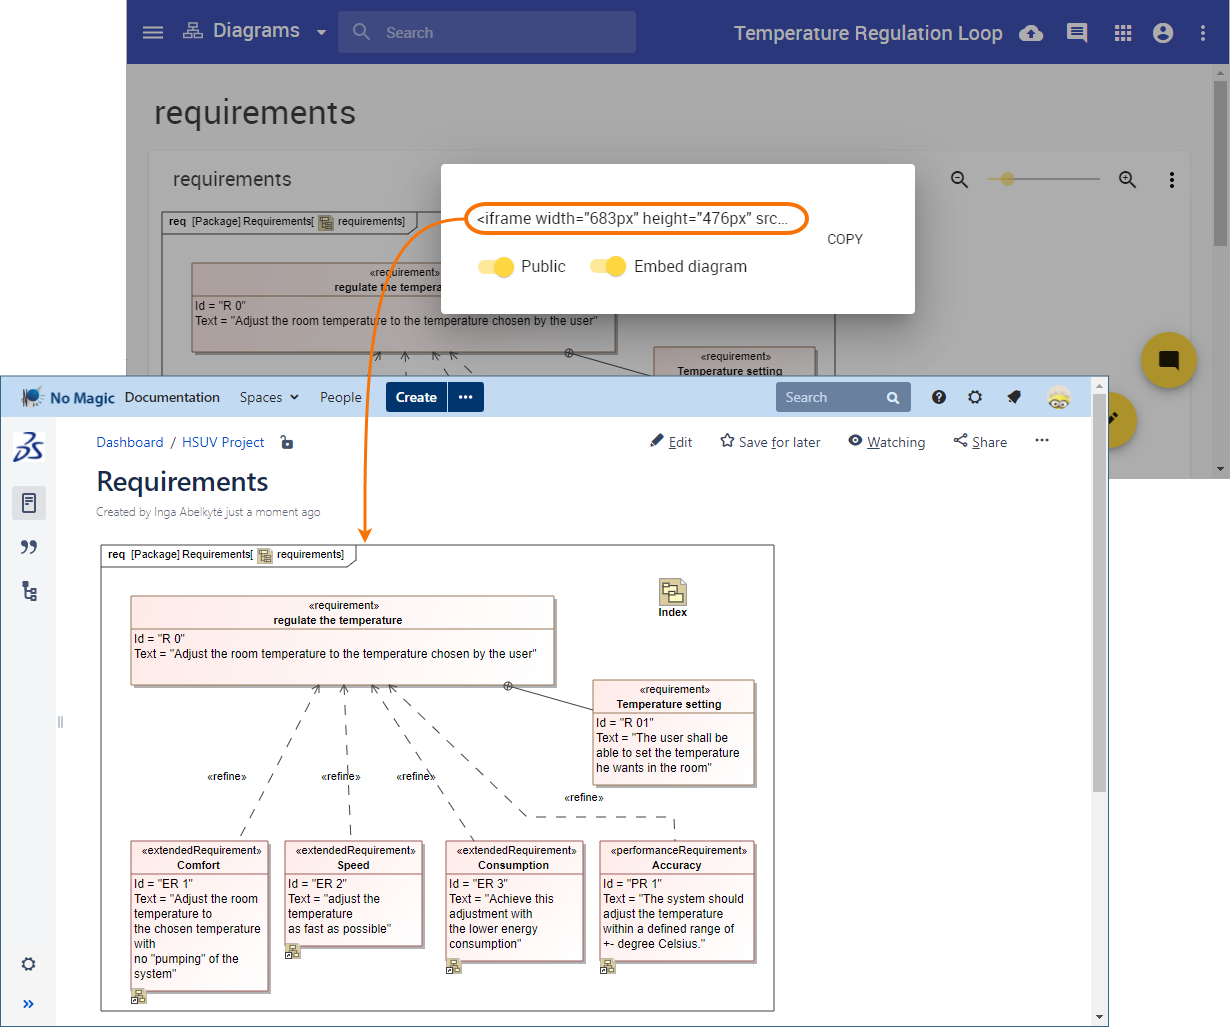
Task: Click the sidebar resize handle
Action: tap(60, 722)
